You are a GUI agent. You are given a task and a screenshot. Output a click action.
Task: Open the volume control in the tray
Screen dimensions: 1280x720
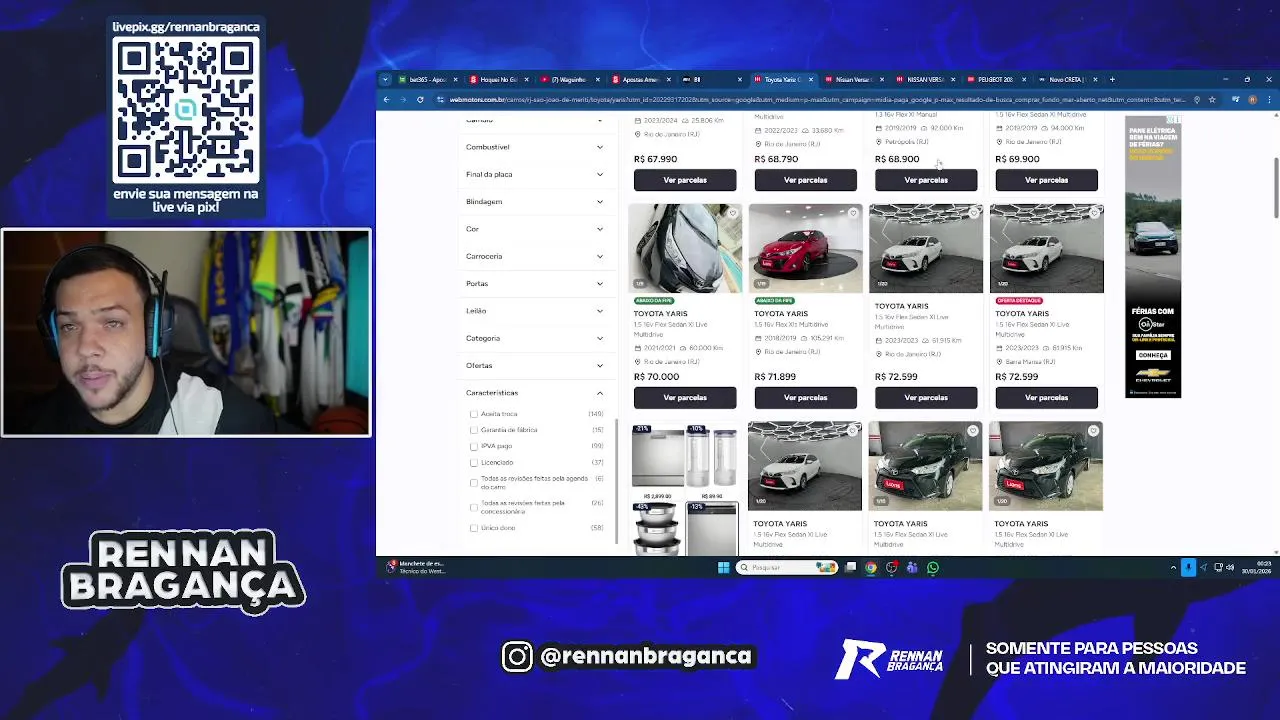pos(1230,567)
